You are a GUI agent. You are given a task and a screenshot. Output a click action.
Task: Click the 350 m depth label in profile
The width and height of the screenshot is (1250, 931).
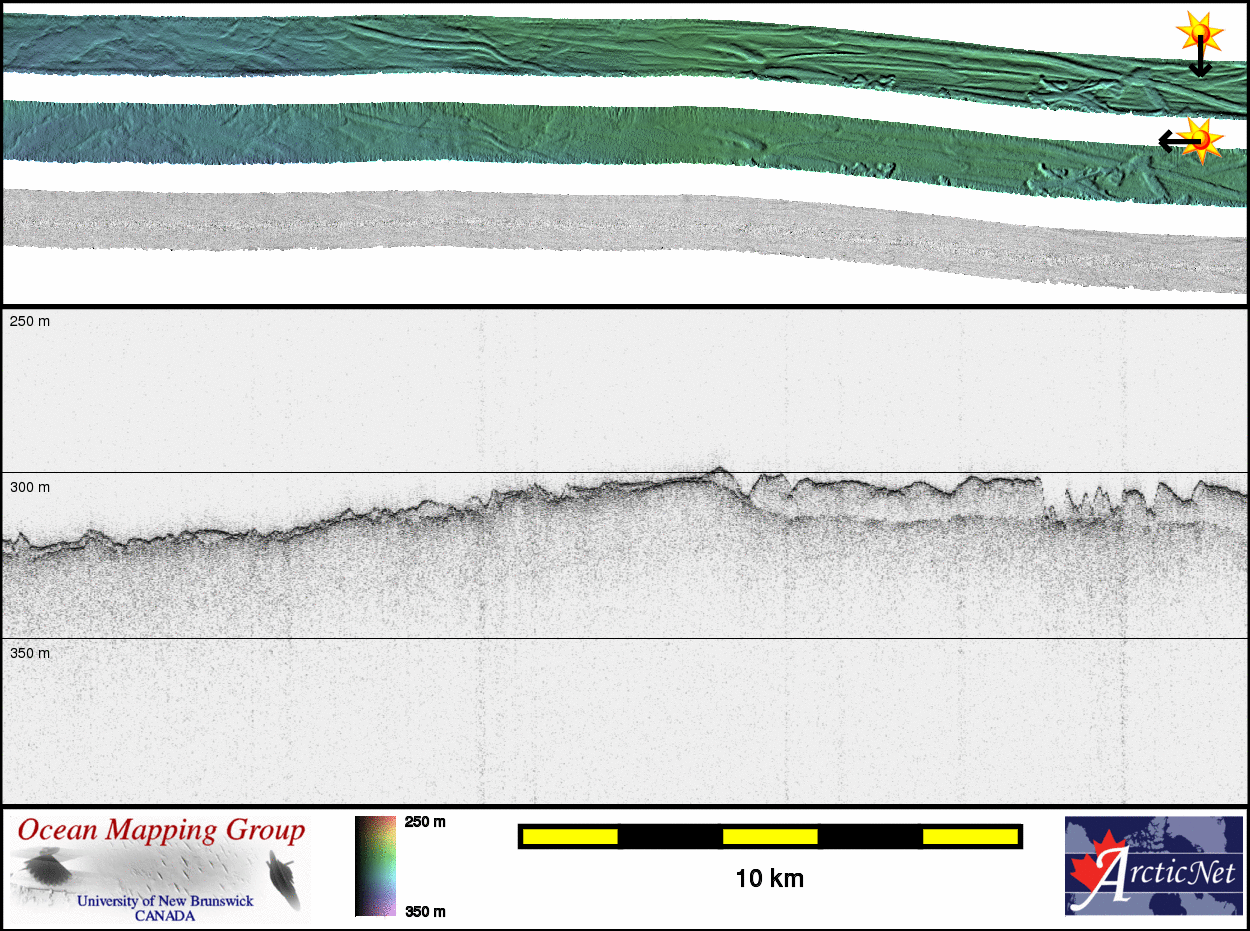point(30,653)
